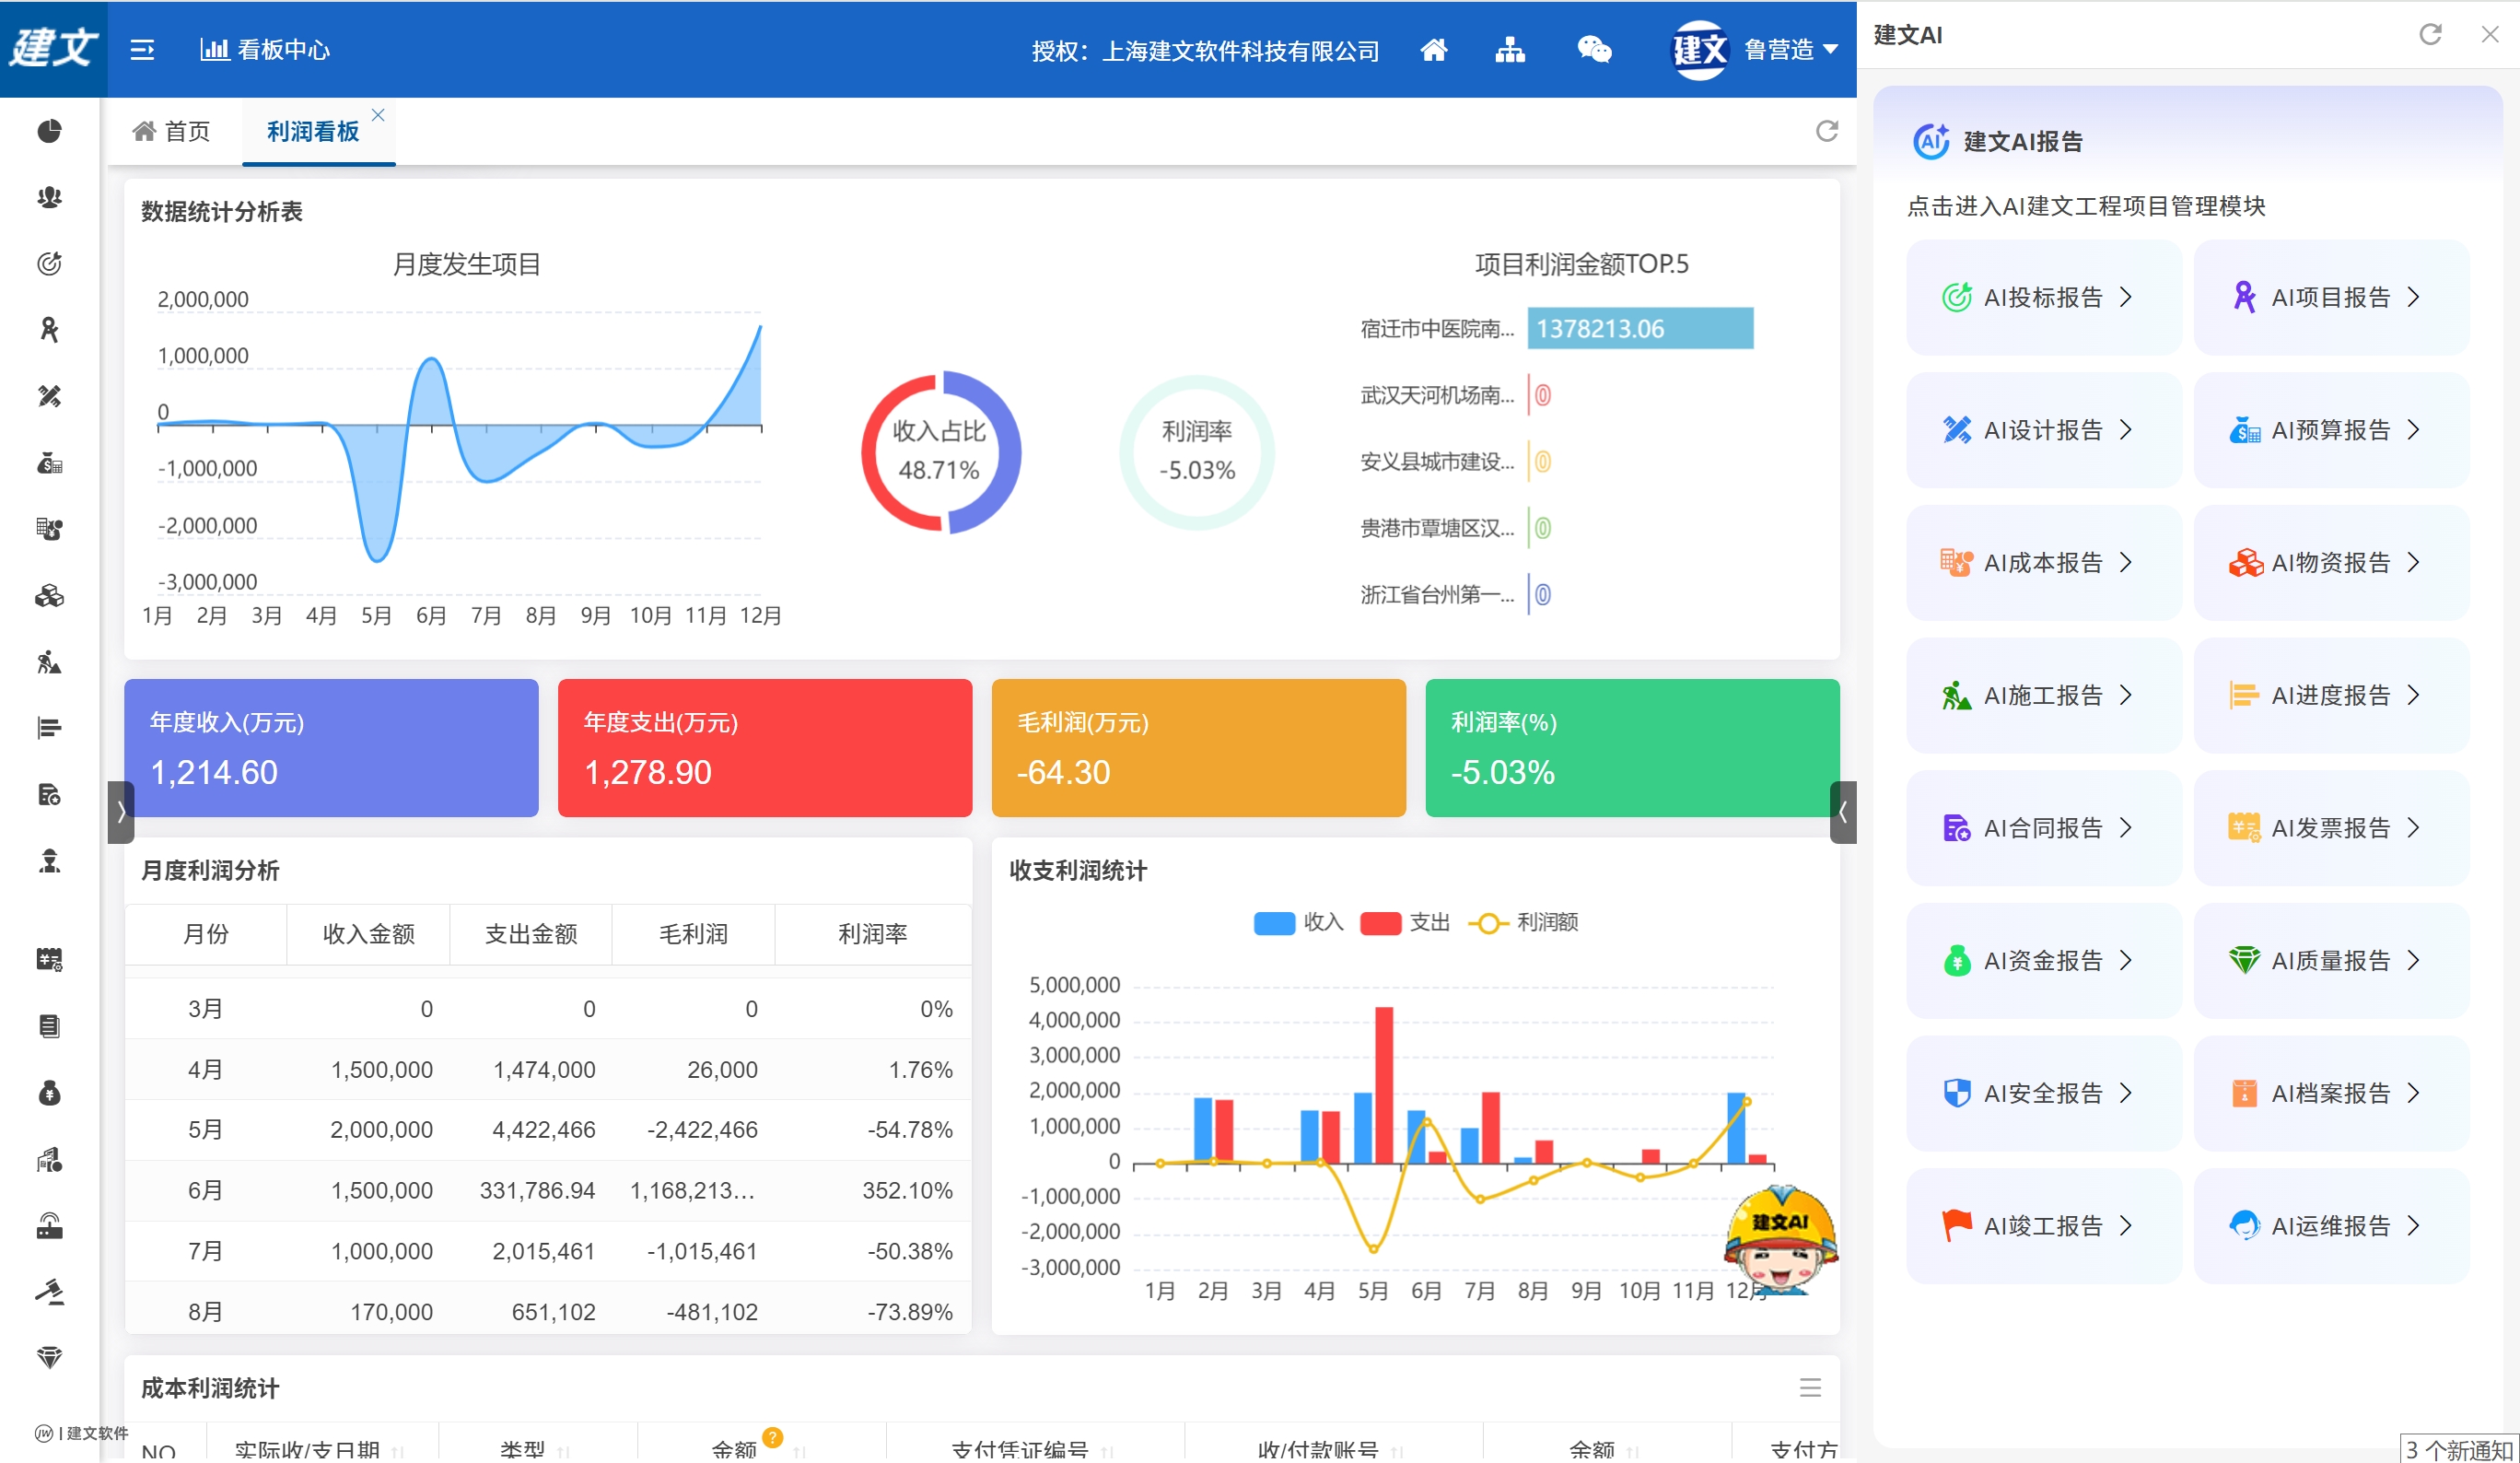Click the pie chart icon in left sidebar
This screenshot has width=2520, height=1463.
[x=49, y=131]
